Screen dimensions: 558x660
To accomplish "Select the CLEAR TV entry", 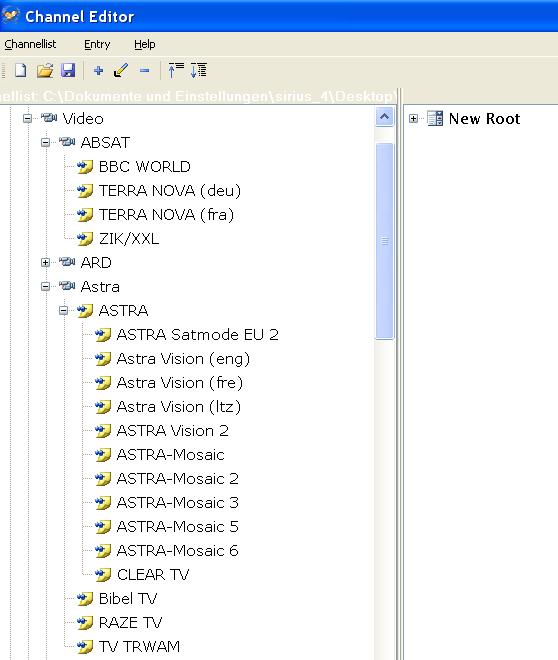I will (153, 575).
